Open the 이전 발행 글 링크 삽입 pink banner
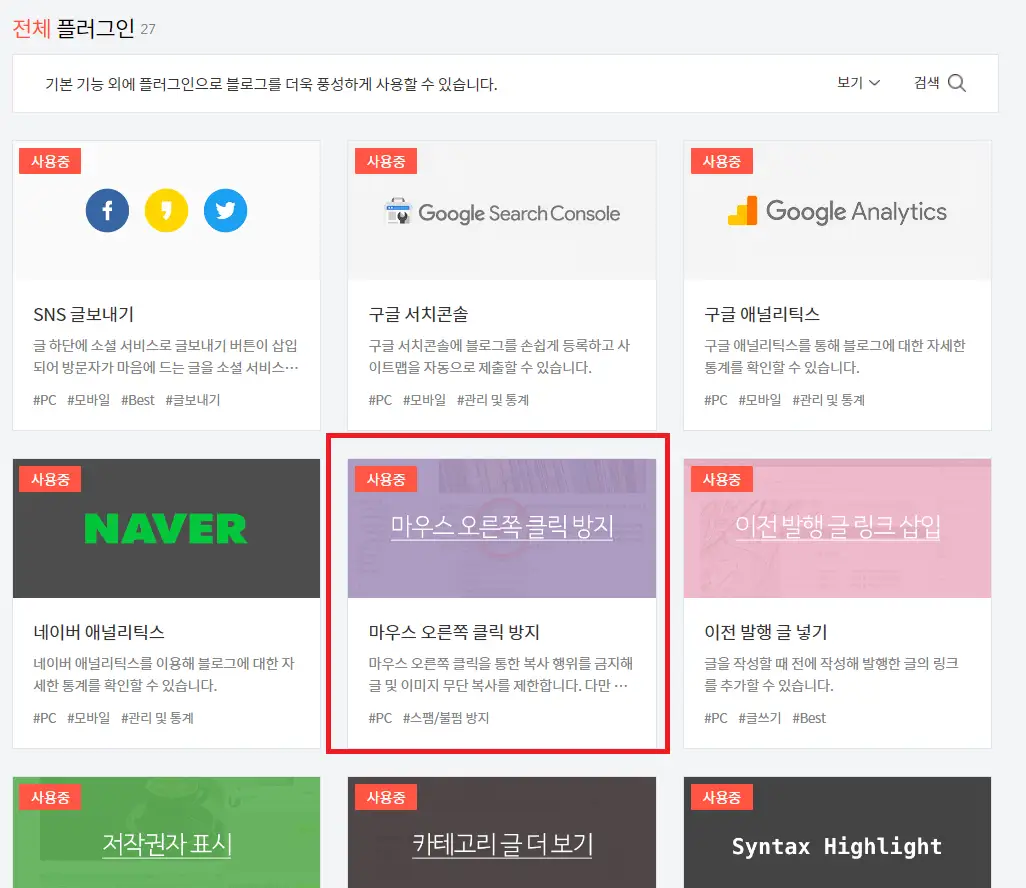The height and width of the screenshot is (888, 1026). click(x=837, y=528)
